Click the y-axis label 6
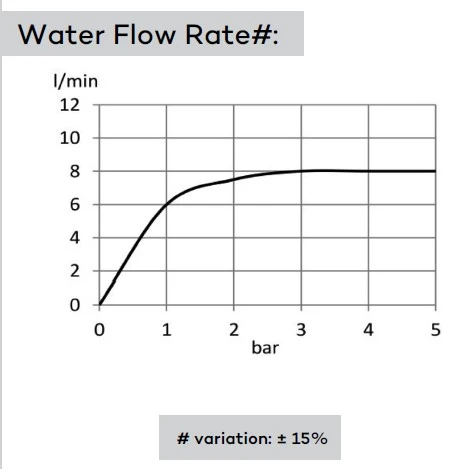 click(x=75, y=205)
